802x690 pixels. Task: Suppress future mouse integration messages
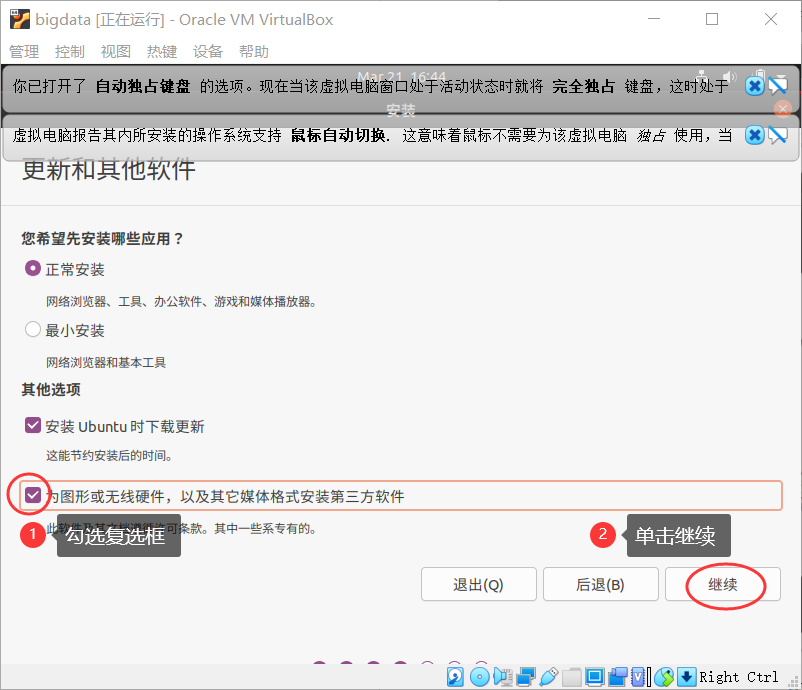(x=777, y=135)
